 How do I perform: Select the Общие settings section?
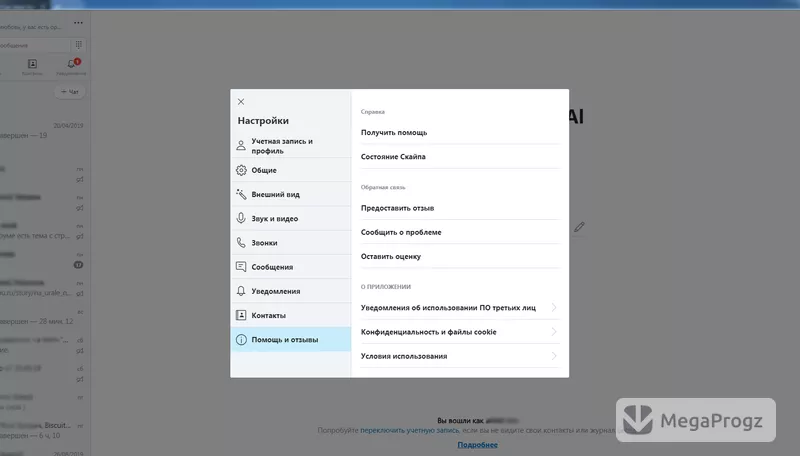tap(291, 170)
